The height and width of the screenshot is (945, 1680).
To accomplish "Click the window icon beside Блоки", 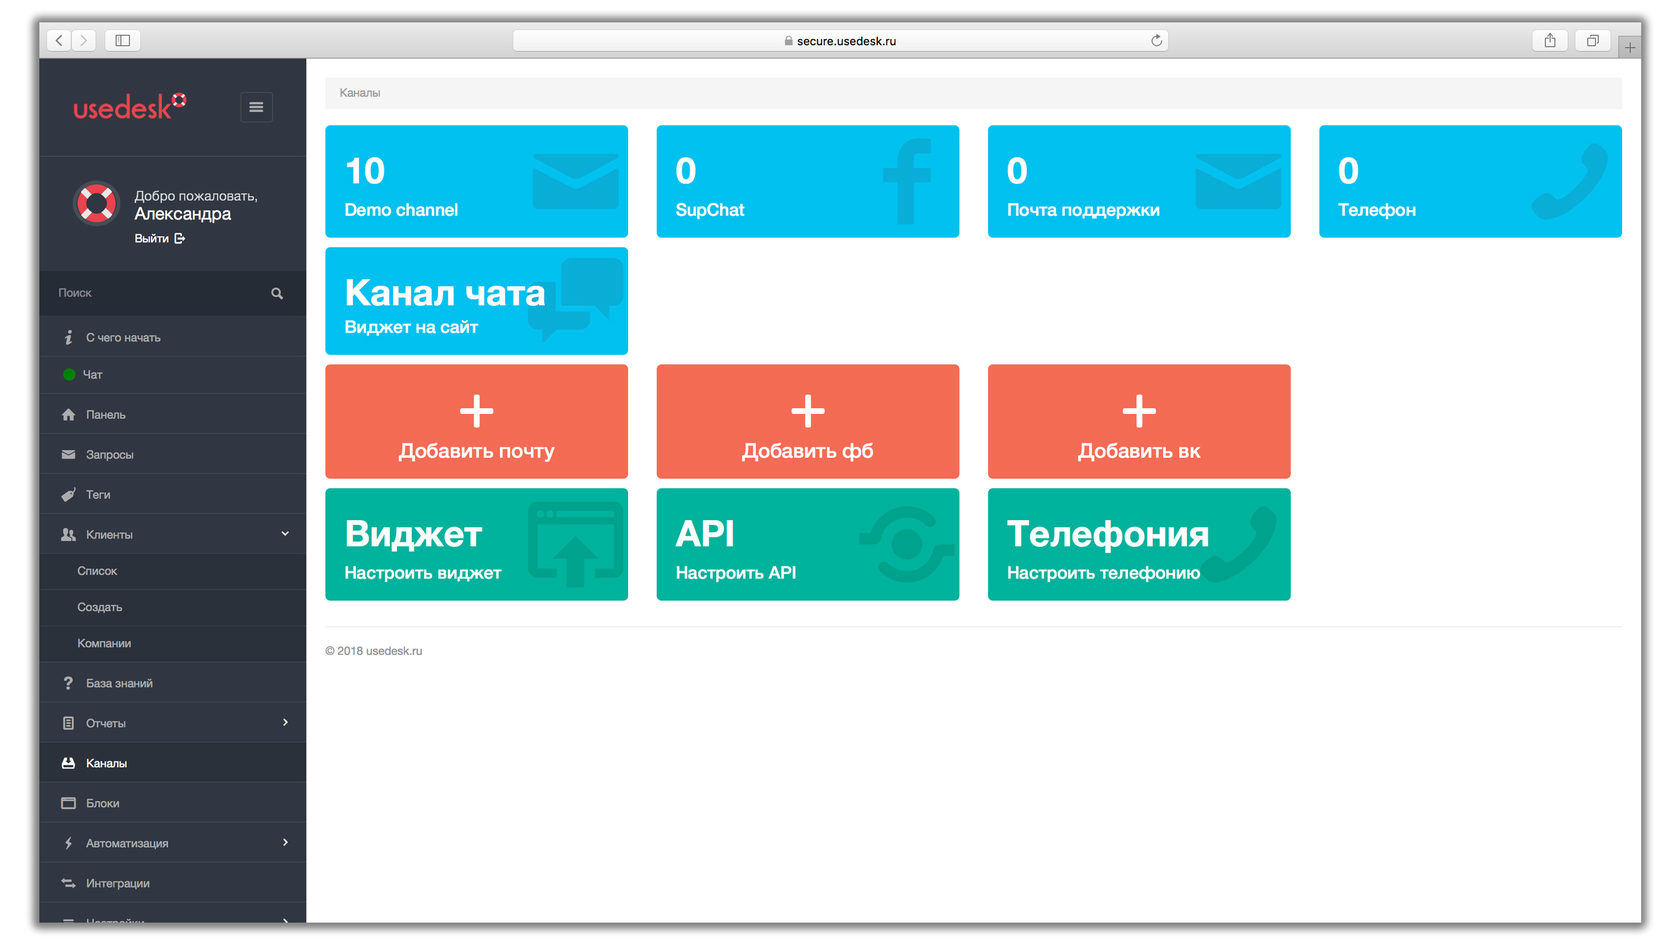I will pos(68,803).
